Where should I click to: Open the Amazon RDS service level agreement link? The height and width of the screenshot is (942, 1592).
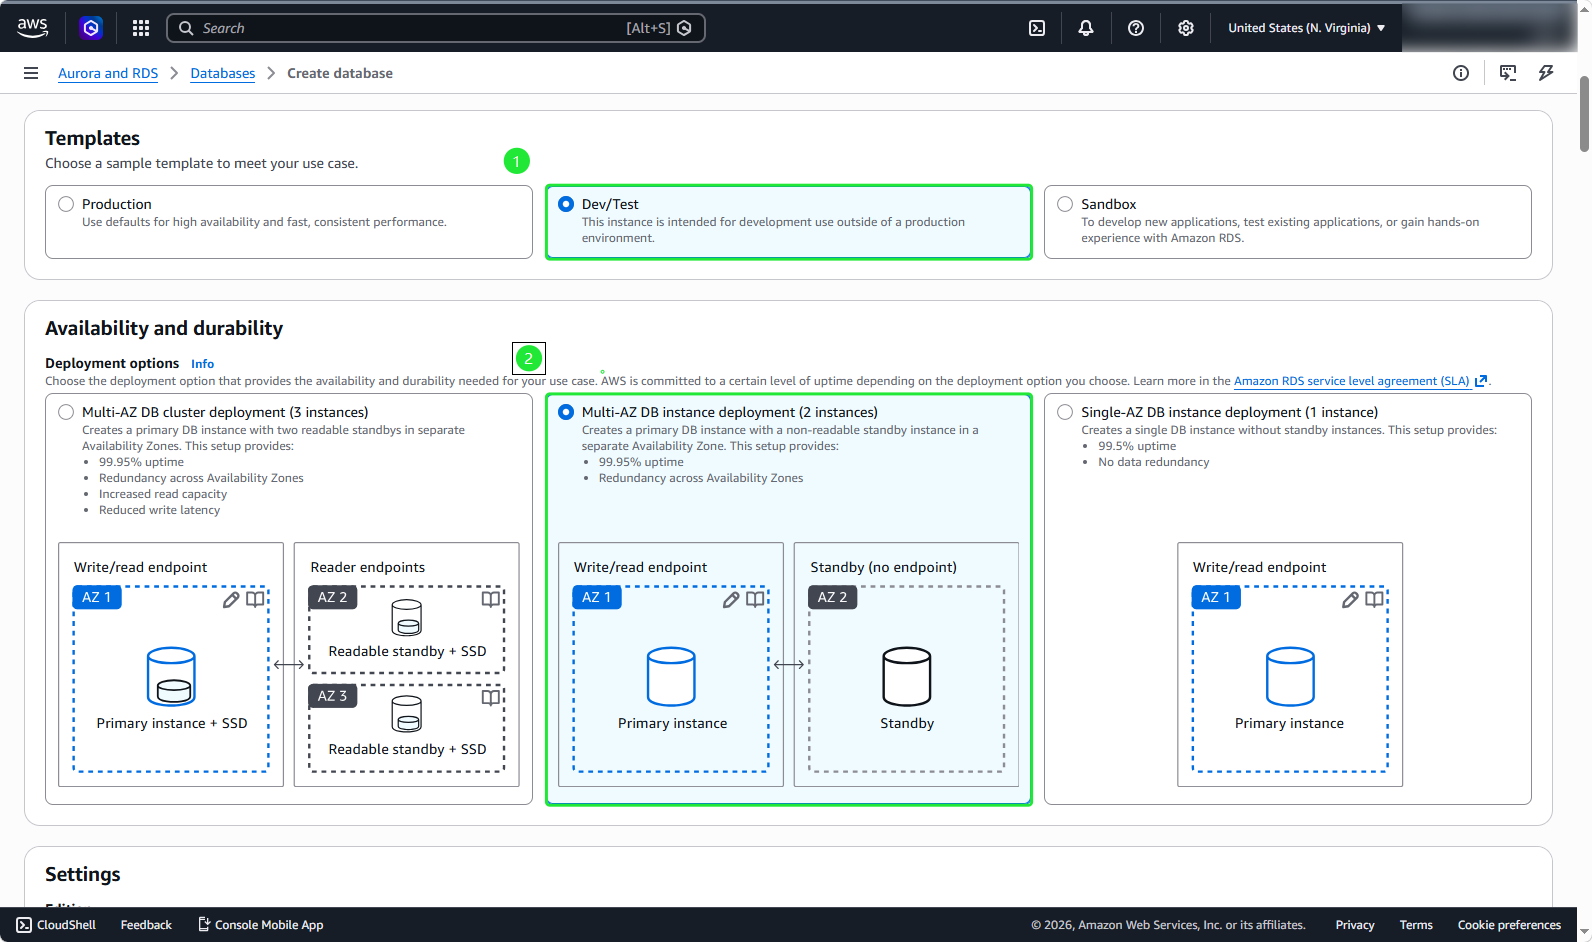pyautogui.click(x=1352, y=381)
